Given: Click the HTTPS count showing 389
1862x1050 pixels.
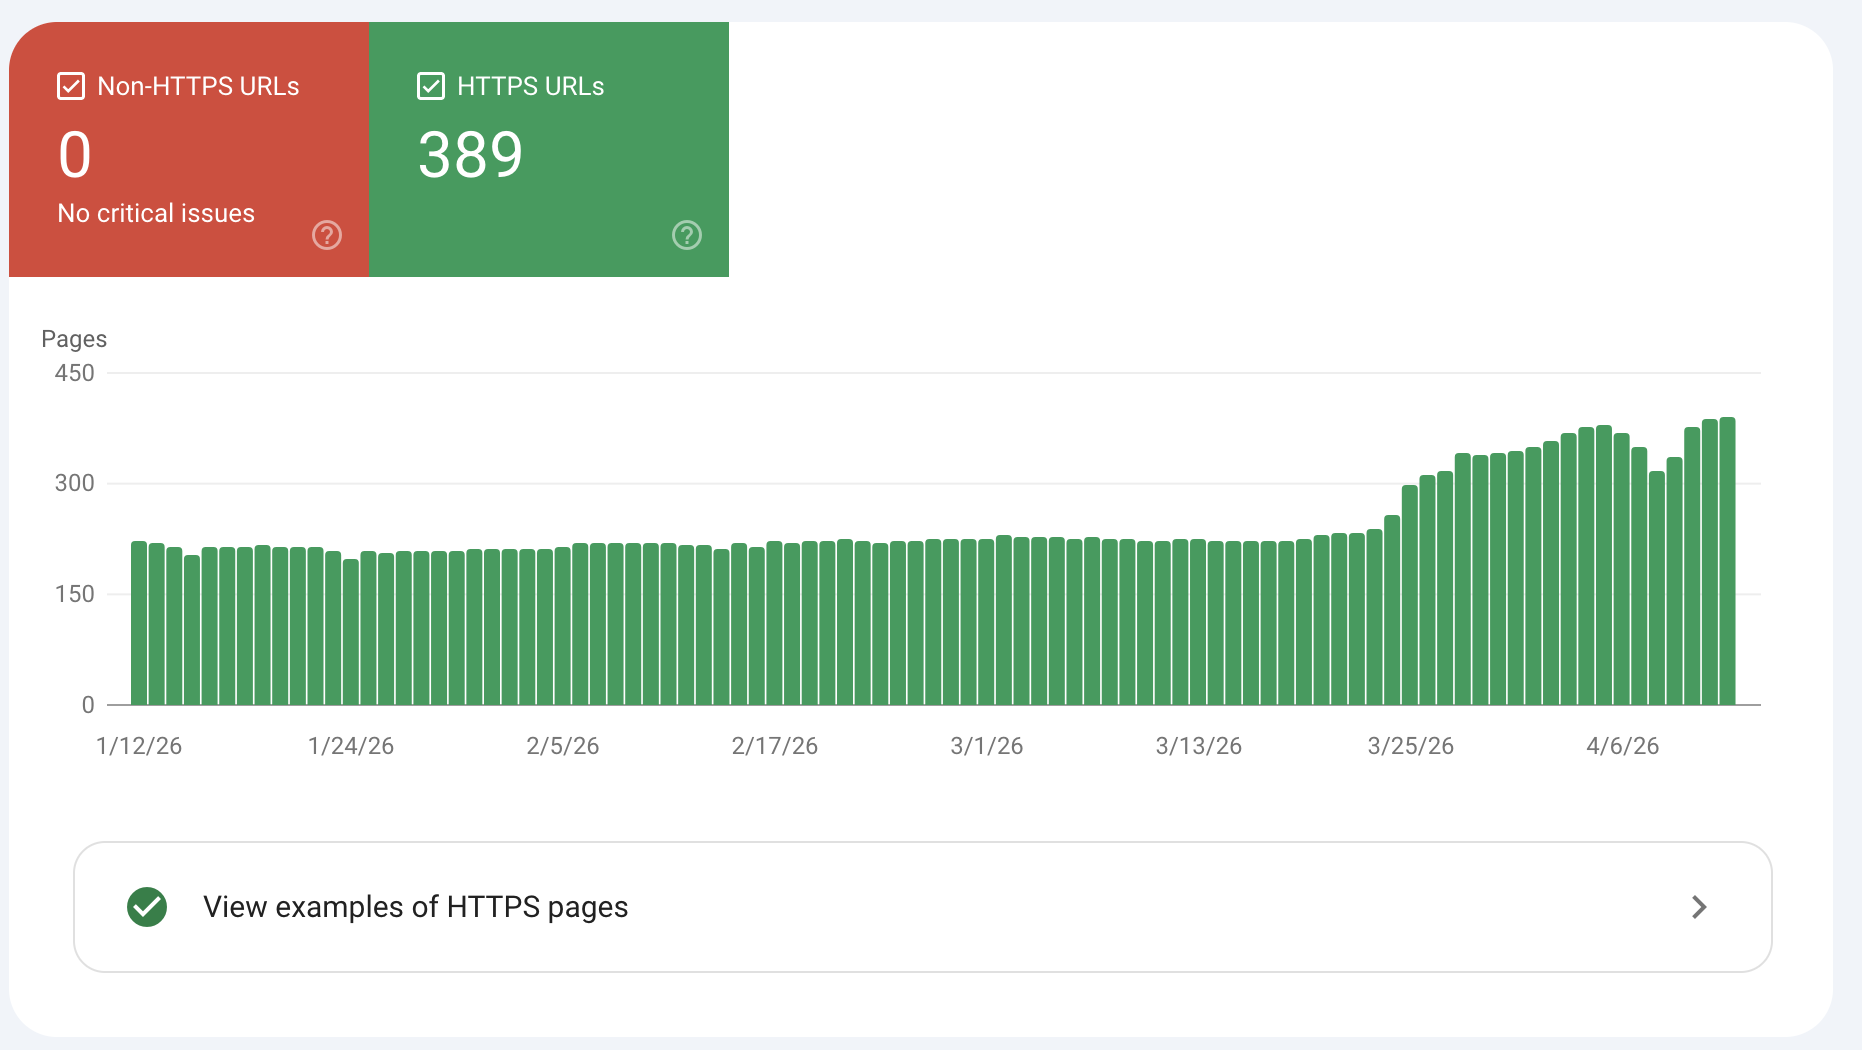Looking at the screenshot, I should click(470, 153).
